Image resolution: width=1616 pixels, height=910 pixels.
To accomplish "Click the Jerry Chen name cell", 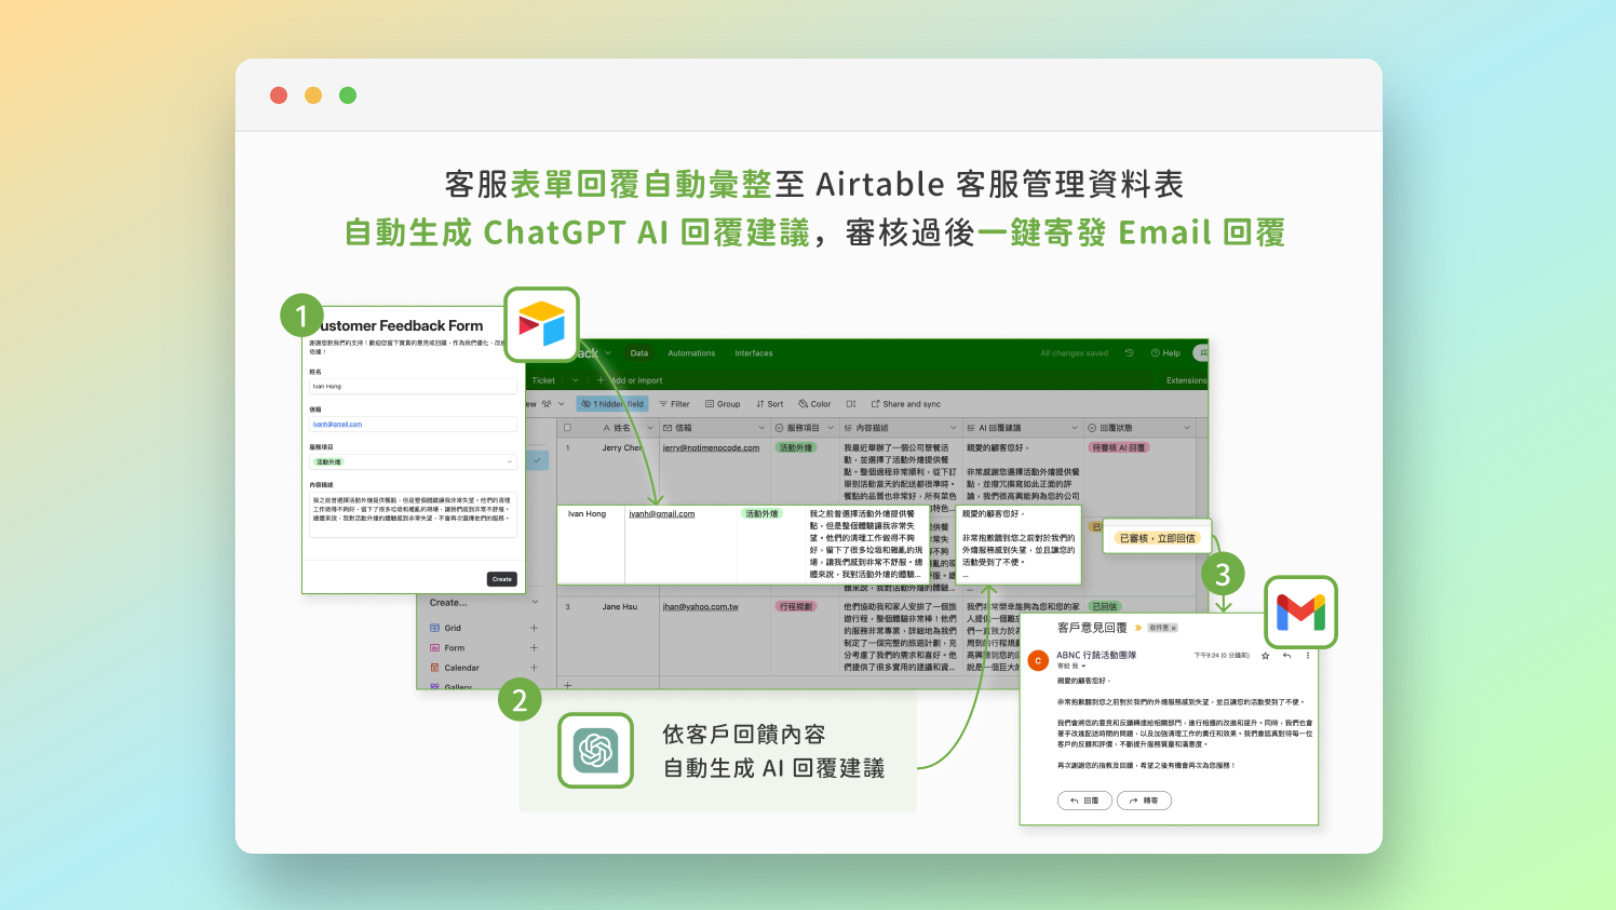I will (622, 448).
